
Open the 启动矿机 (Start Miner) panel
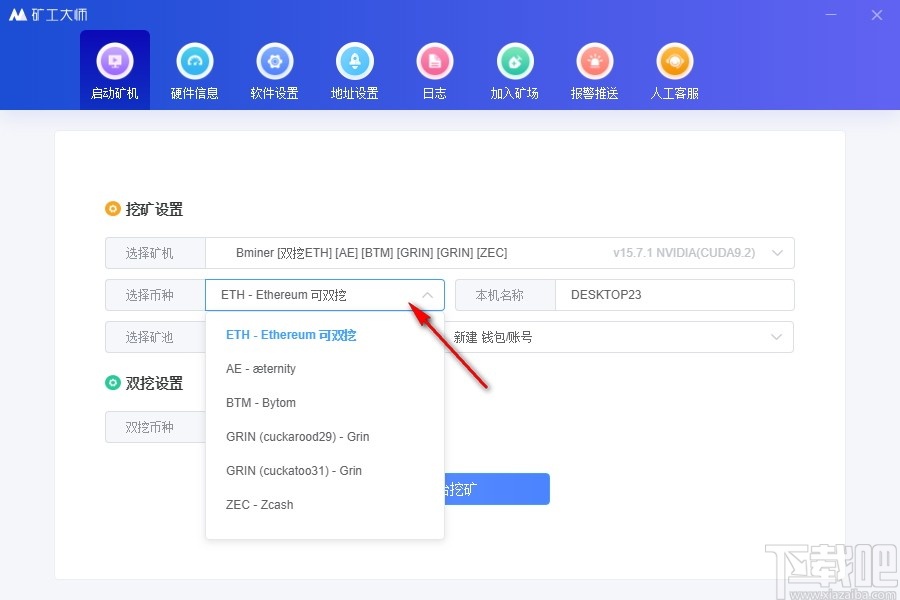click(x=114, y=68)
